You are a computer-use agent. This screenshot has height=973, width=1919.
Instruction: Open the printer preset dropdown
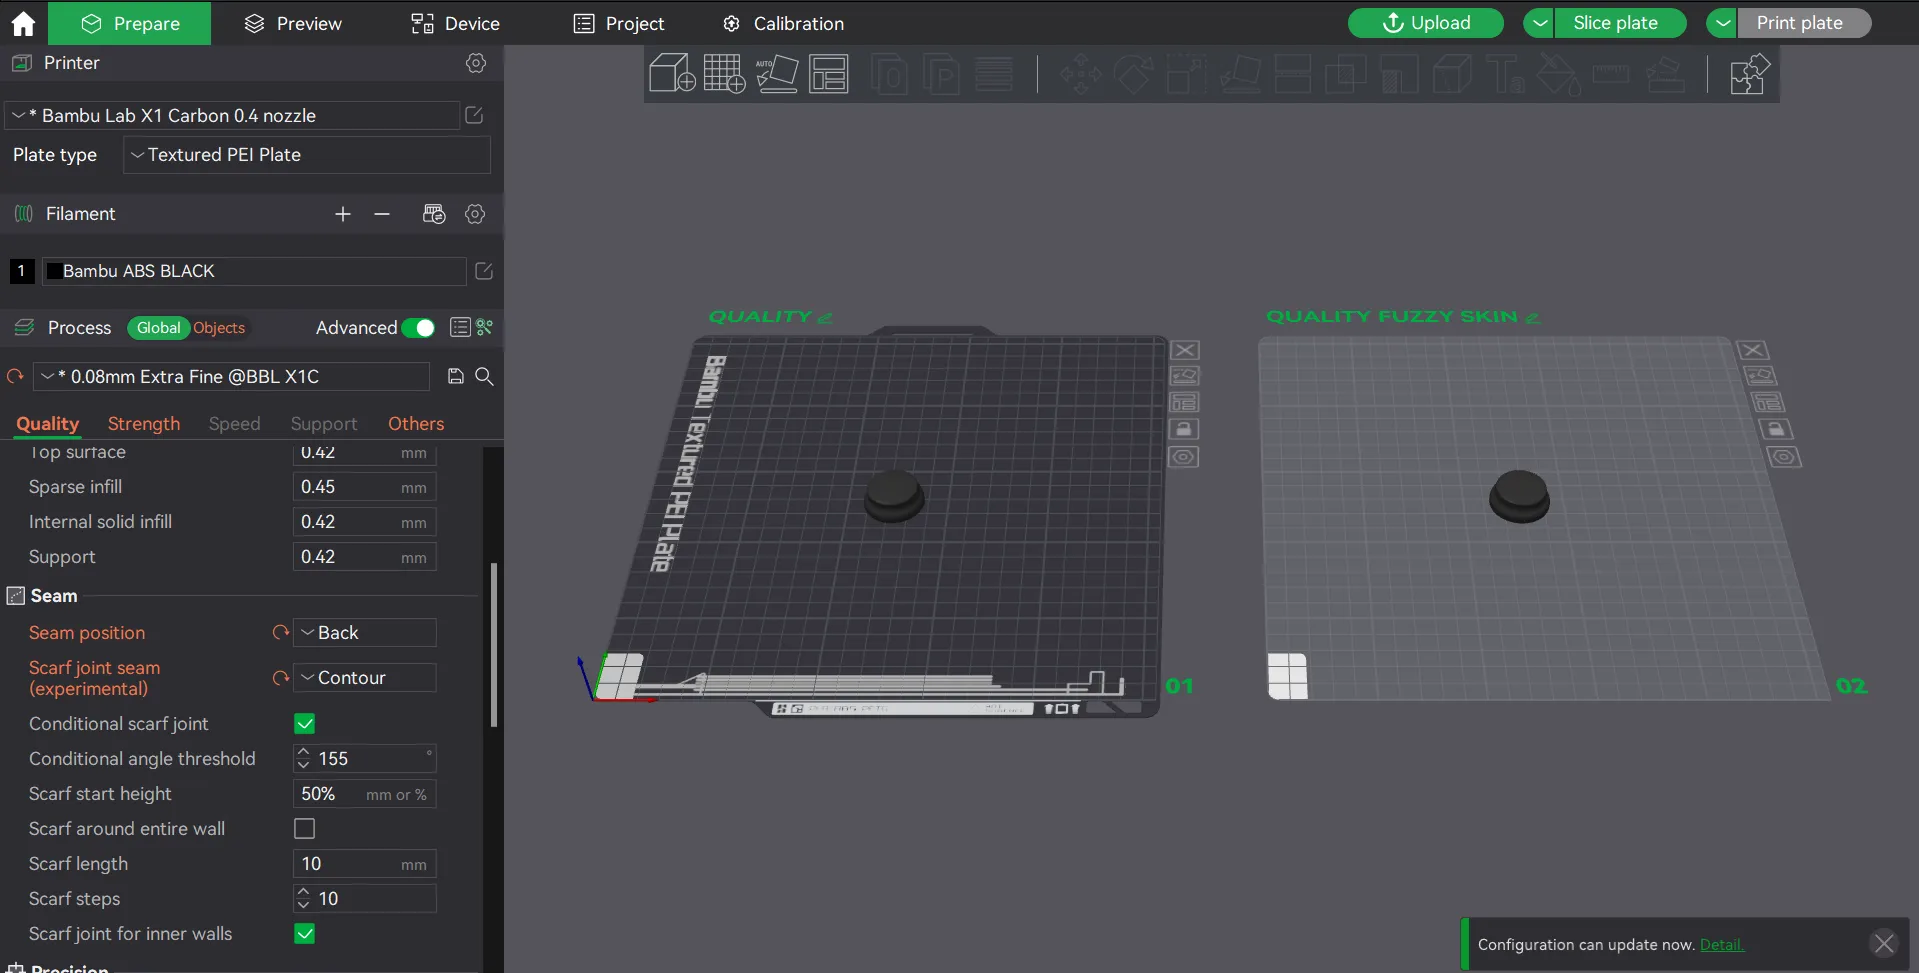coord(231,116)
